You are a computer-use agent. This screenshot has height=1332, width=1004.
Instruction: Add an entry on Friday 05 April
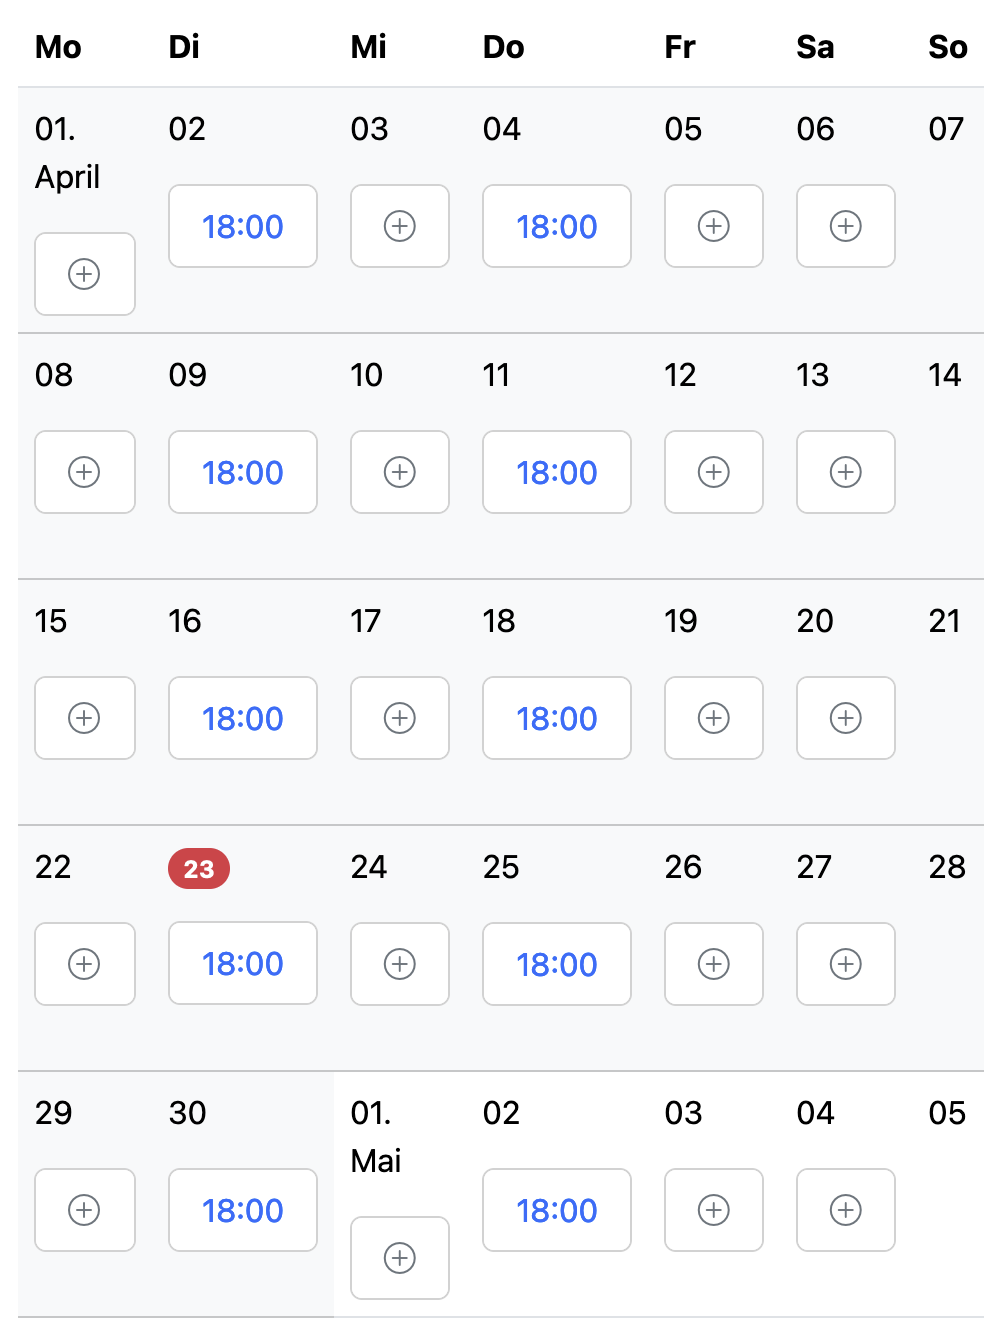[714, 226]
